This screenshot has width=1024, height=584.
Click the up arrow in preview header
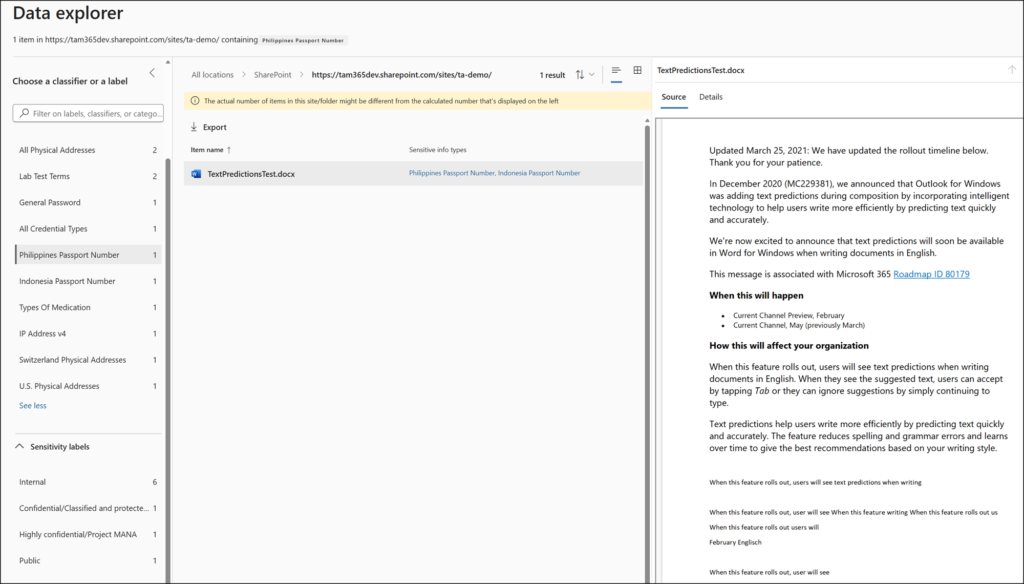pos(1011,70)
